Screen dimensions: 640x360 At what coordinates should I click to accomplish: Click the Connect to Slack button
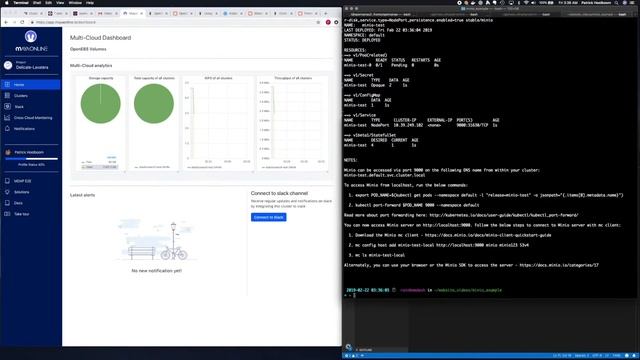pos(269,217)
